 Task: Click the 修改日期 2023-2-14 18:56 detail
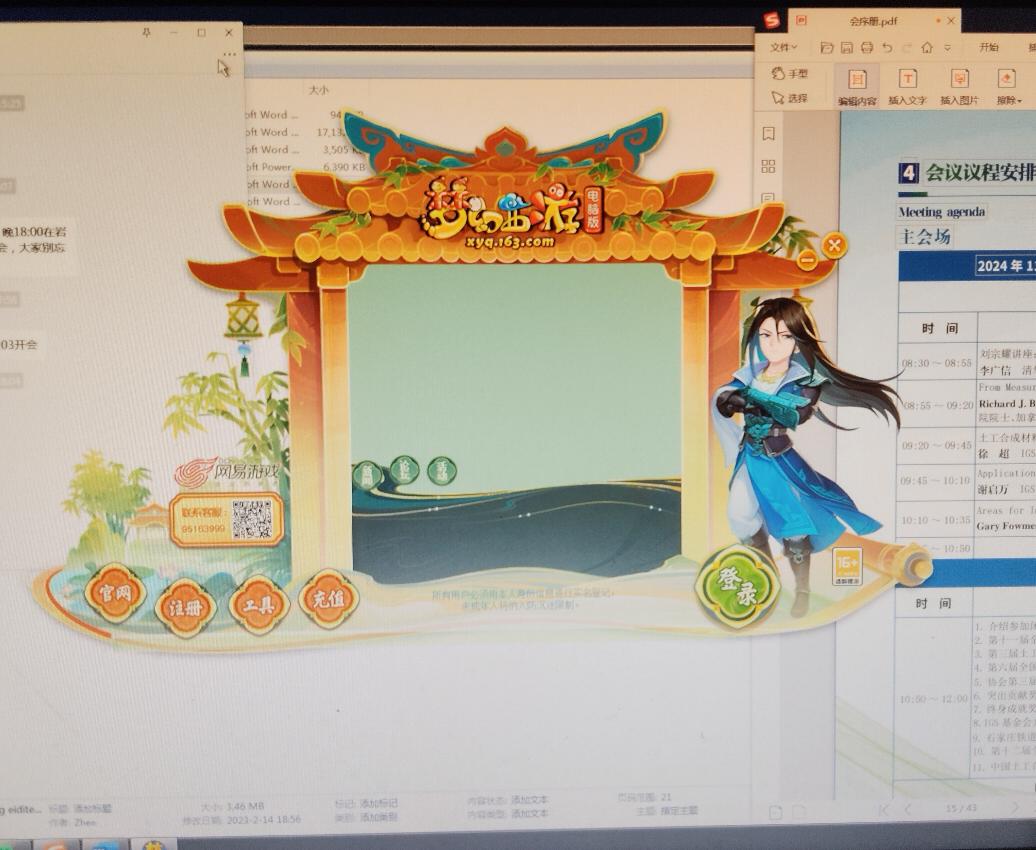click(242, 820)
